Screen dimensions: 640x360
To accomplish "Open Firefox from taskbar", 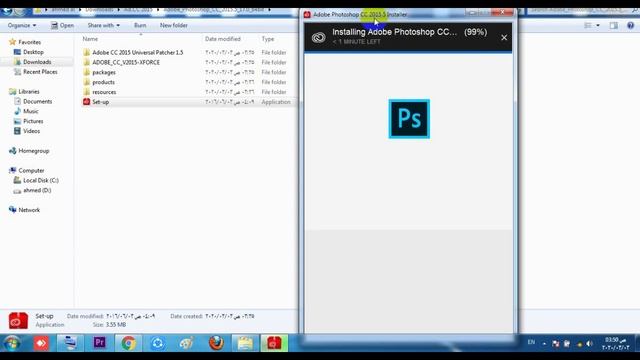I will (216, 343).
